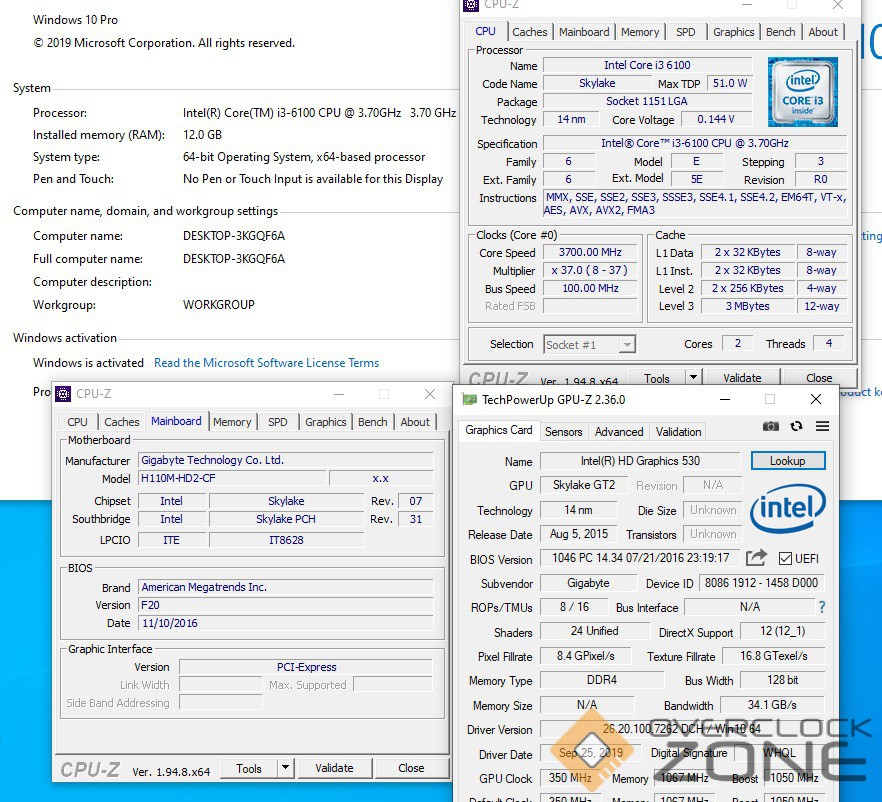Switch to Caches tab in CPU window
This screenshot has width=882, height=802.
tap(529, 32)
